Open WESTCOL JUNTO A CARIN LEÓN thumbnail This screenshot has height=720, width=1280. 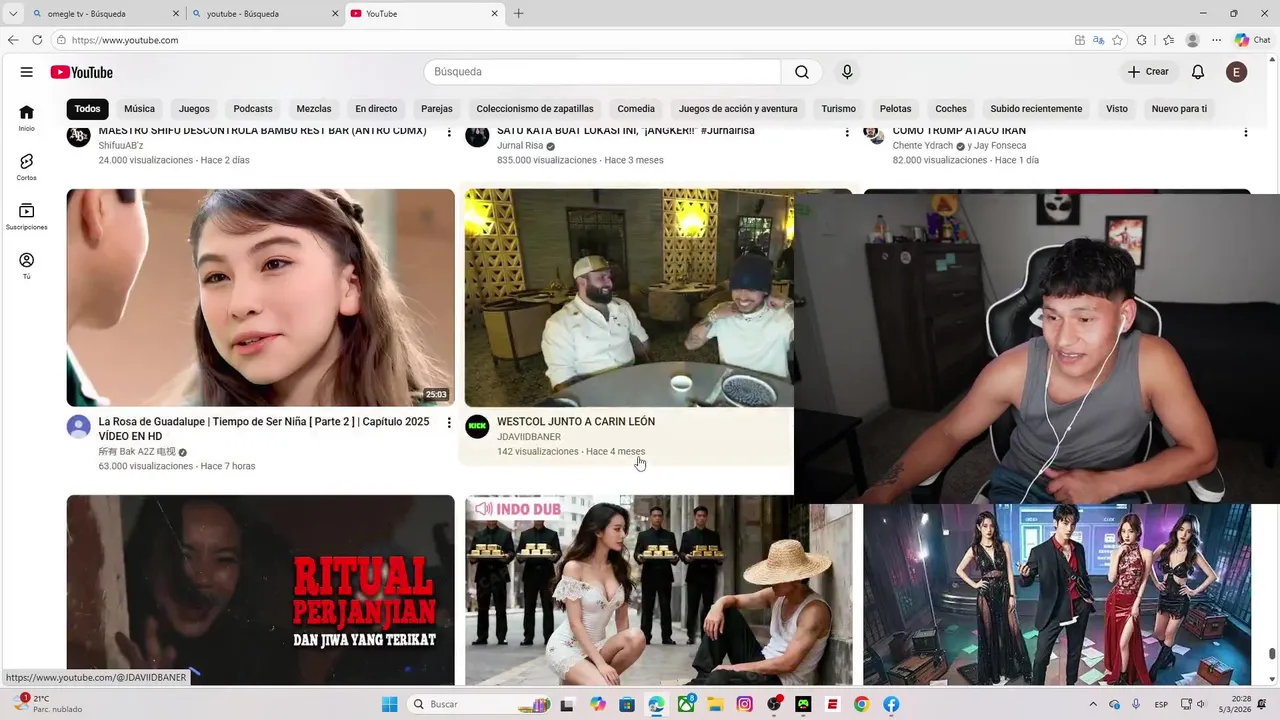coord(629,298)
